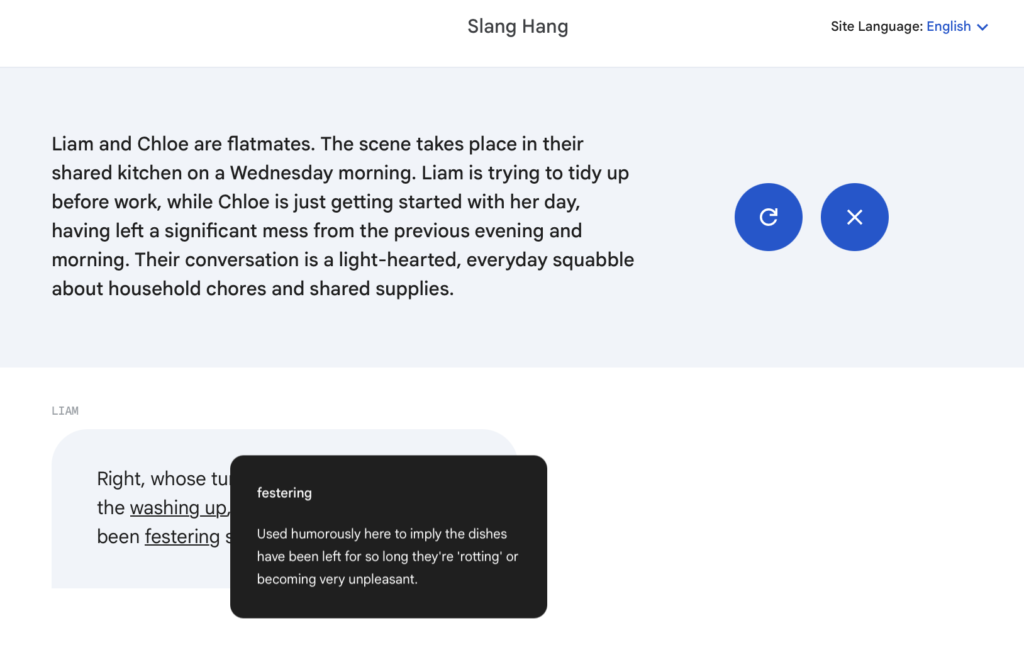Click the "Site Language:" label
Image resolution: width=1024 pixels, height=657 pixels.
coord(876,27)
